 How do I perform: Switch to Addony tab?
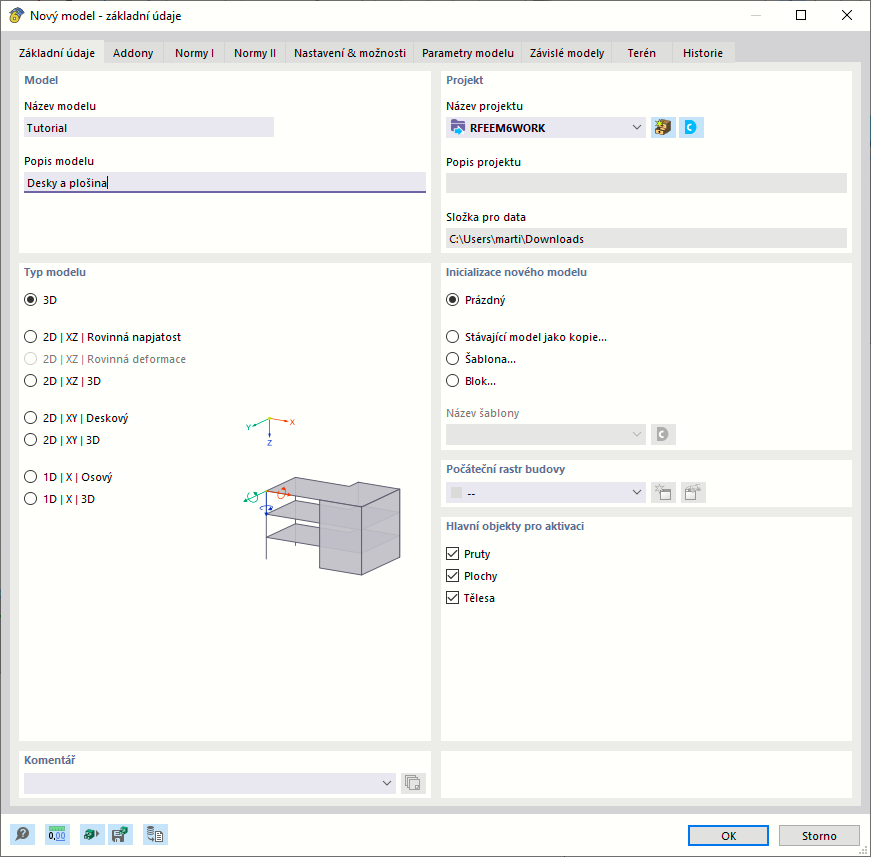(x=133, y=53)
